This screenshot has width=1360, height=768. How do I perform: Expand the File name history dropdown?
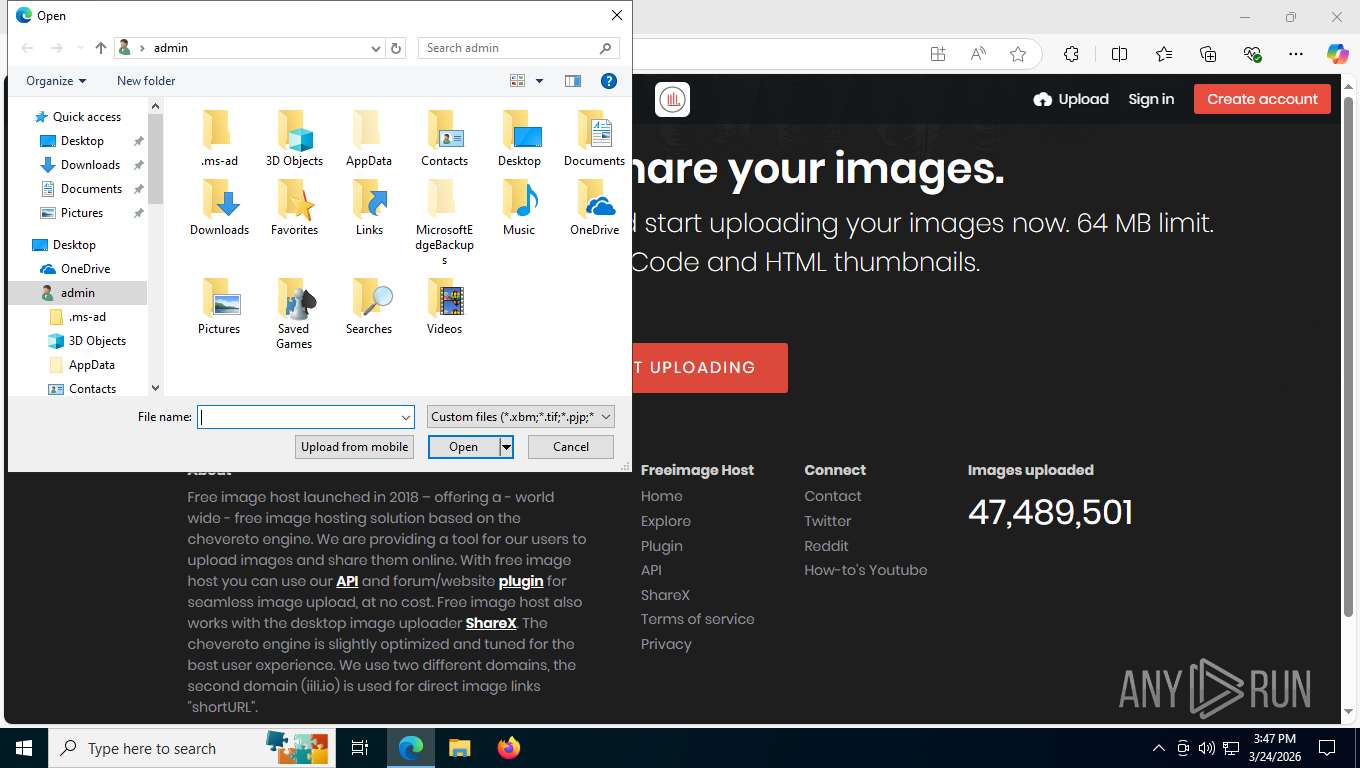[406, 417]
